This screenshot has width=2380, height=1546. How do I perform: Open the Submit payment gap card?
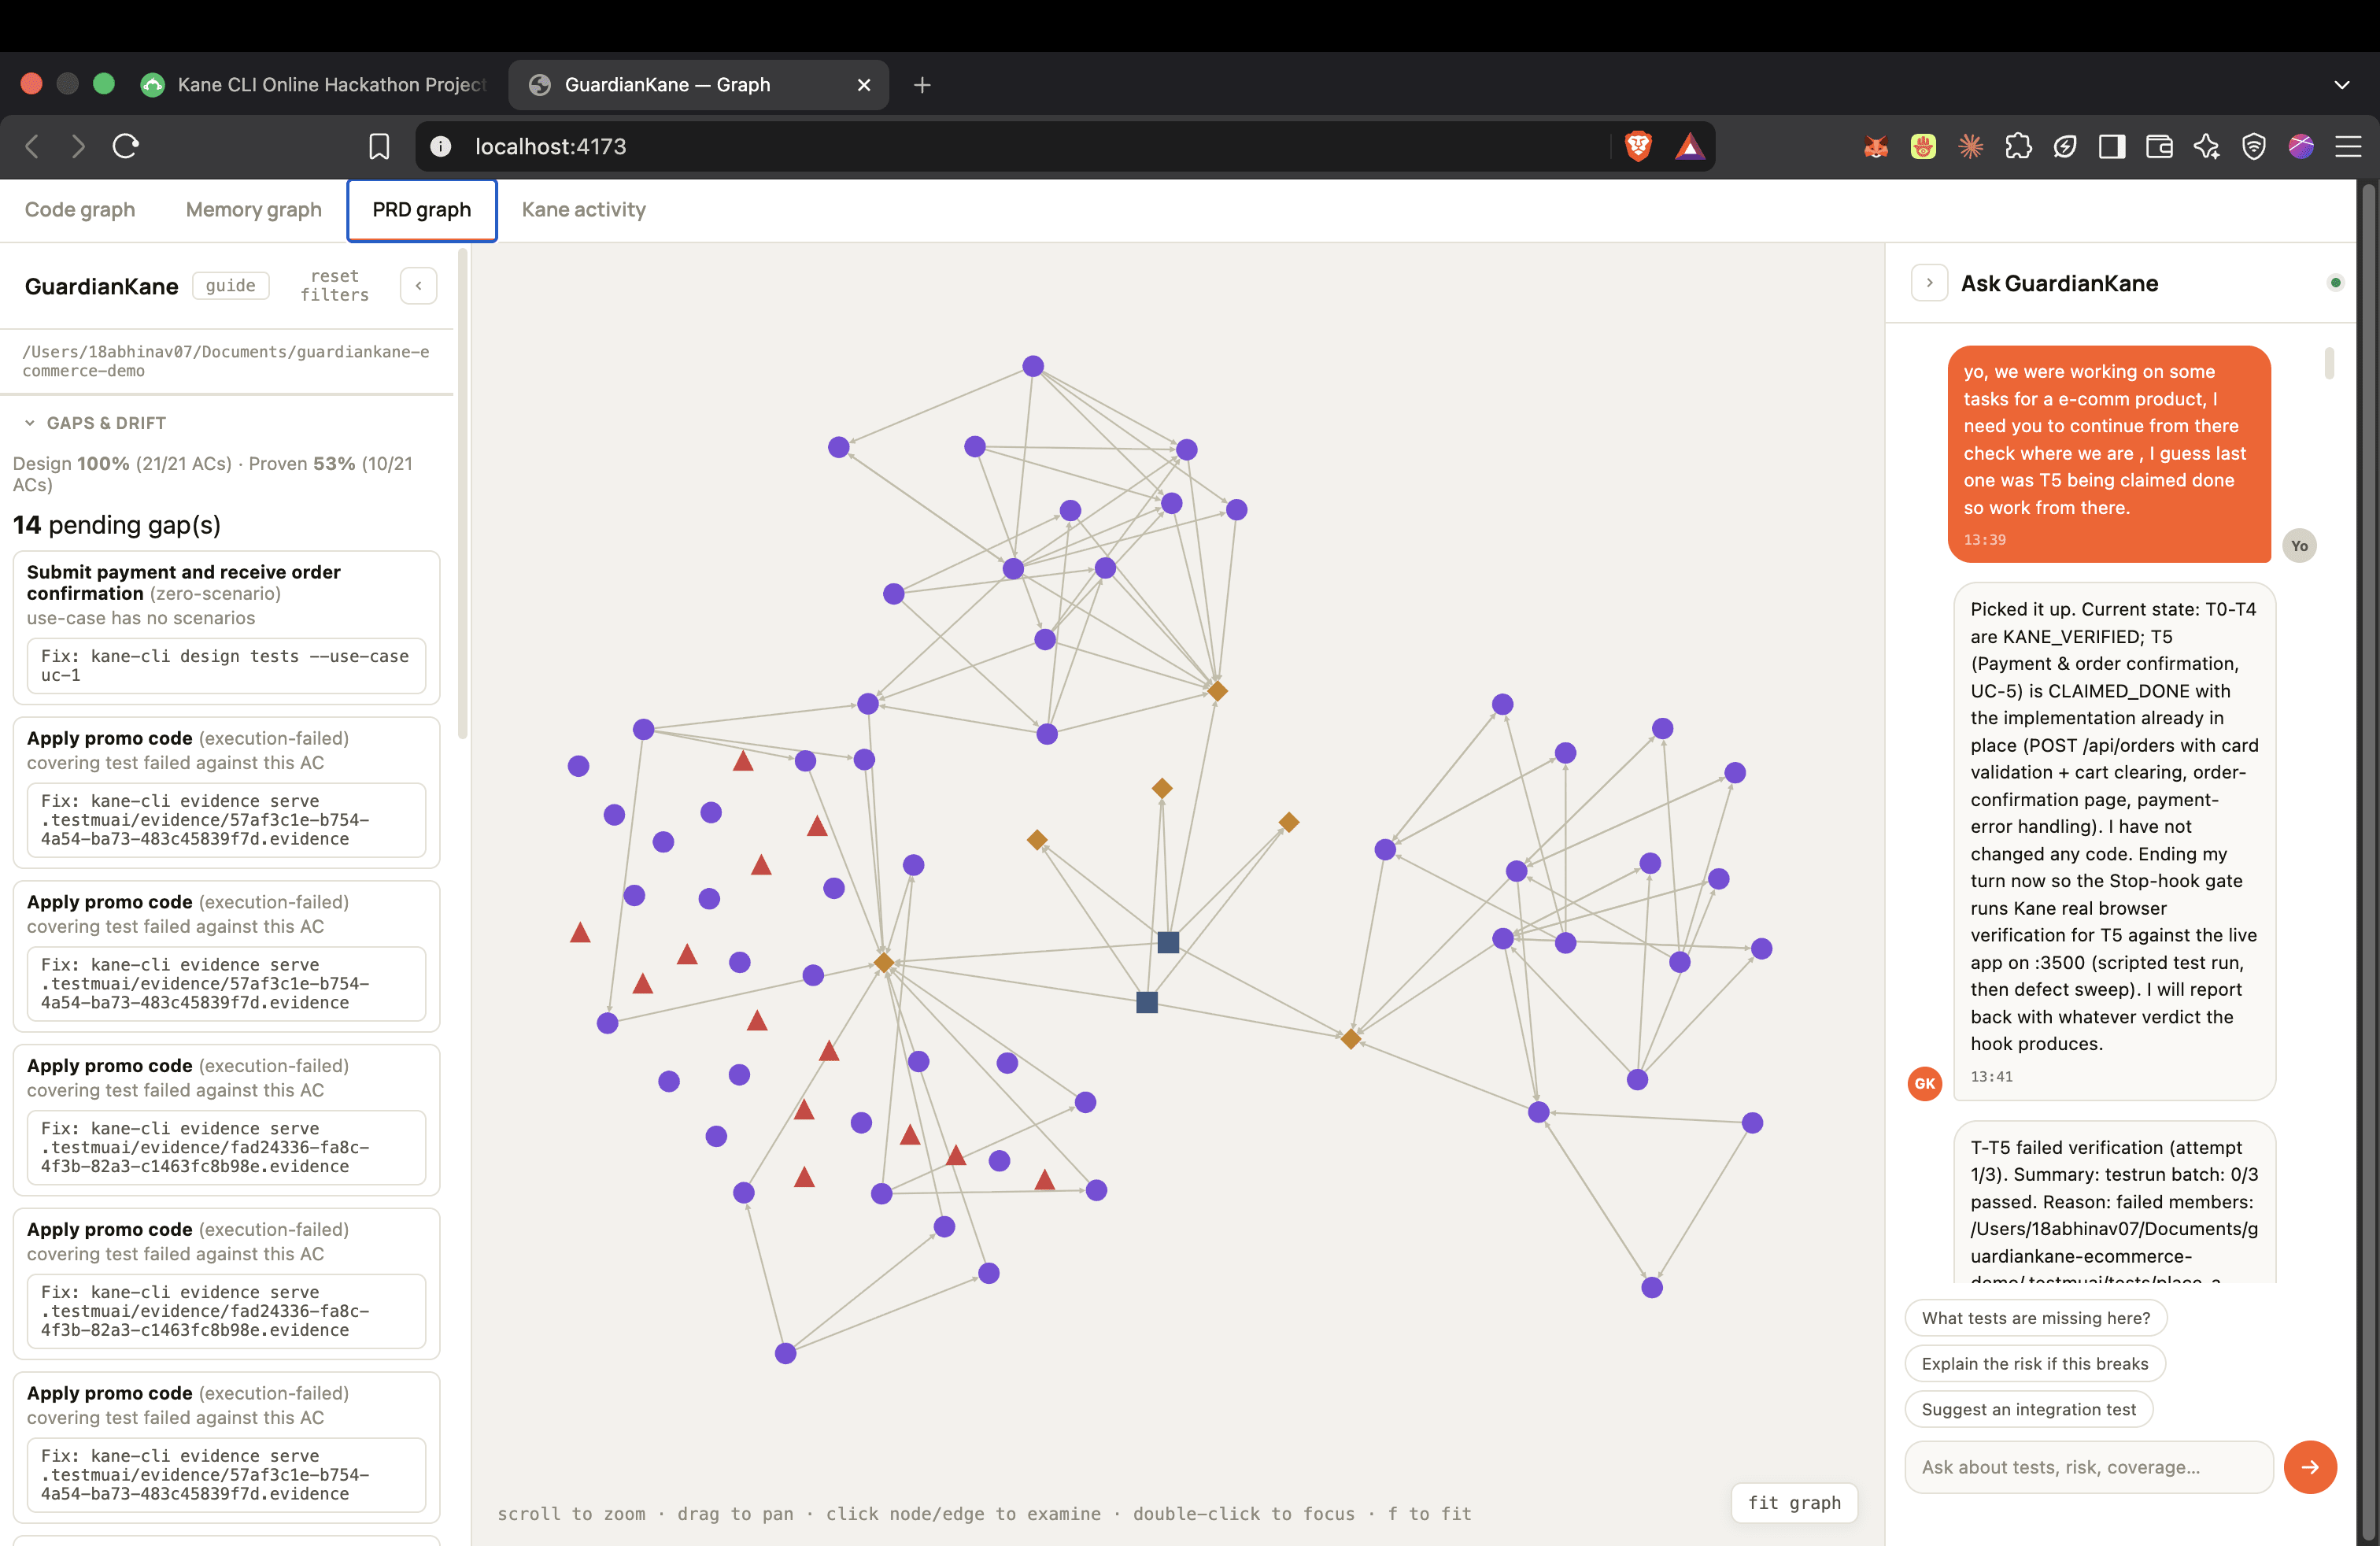227,628
